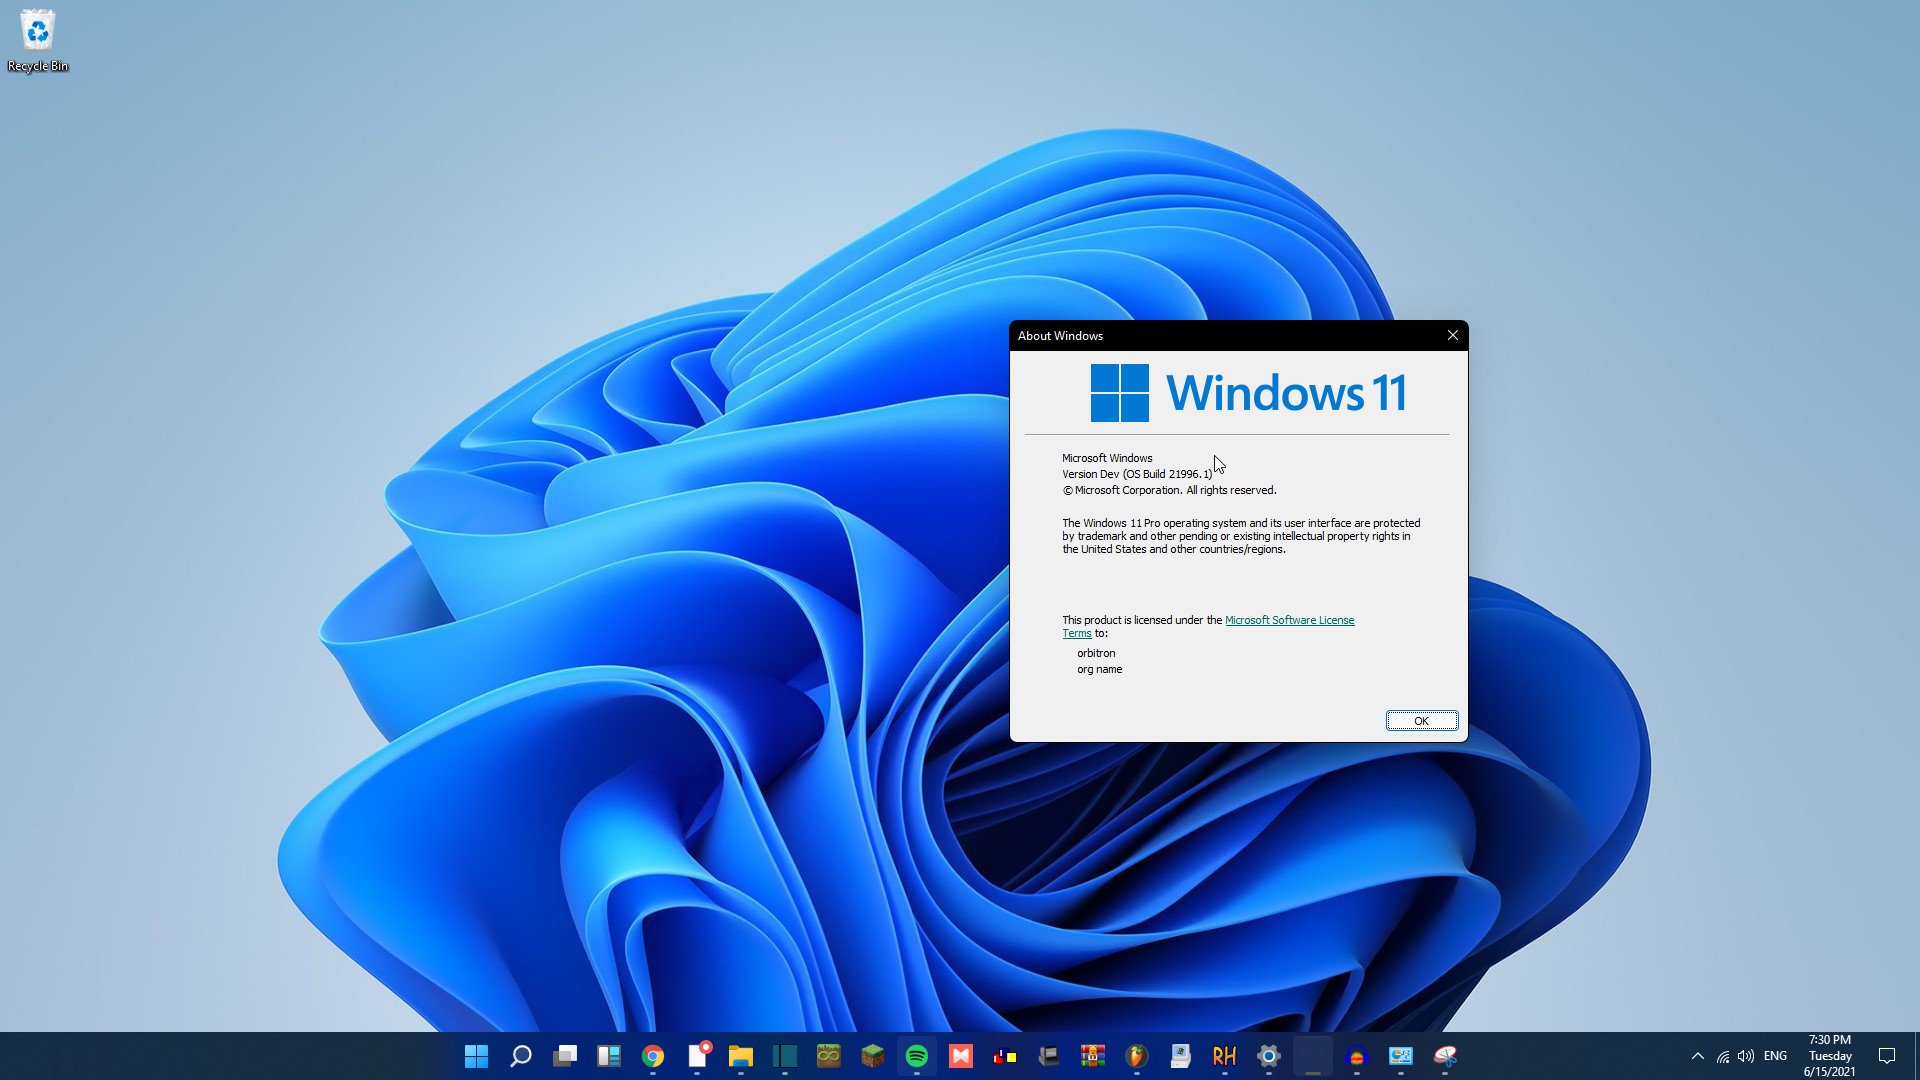Open the Action Center notifications icon
This screenshot has width=1920, height=1080.
click(x=1887, y=1056)
